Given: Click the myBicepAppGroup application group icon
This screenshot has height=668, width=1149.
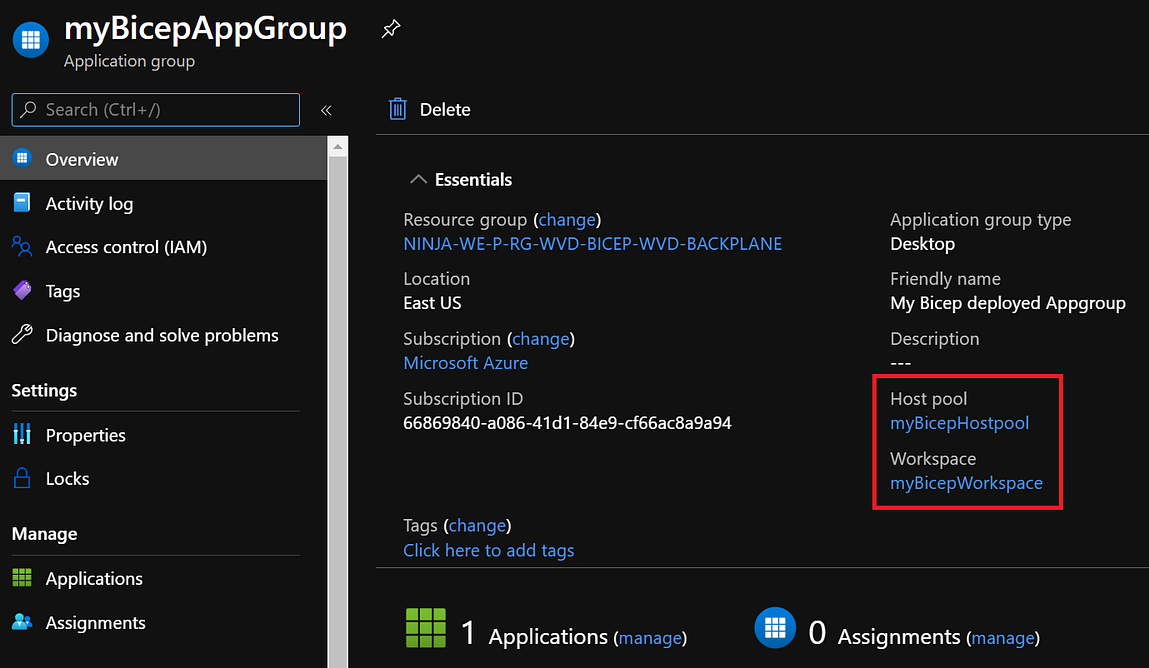Looking at the screenshot, I should [x=31, y=40].
